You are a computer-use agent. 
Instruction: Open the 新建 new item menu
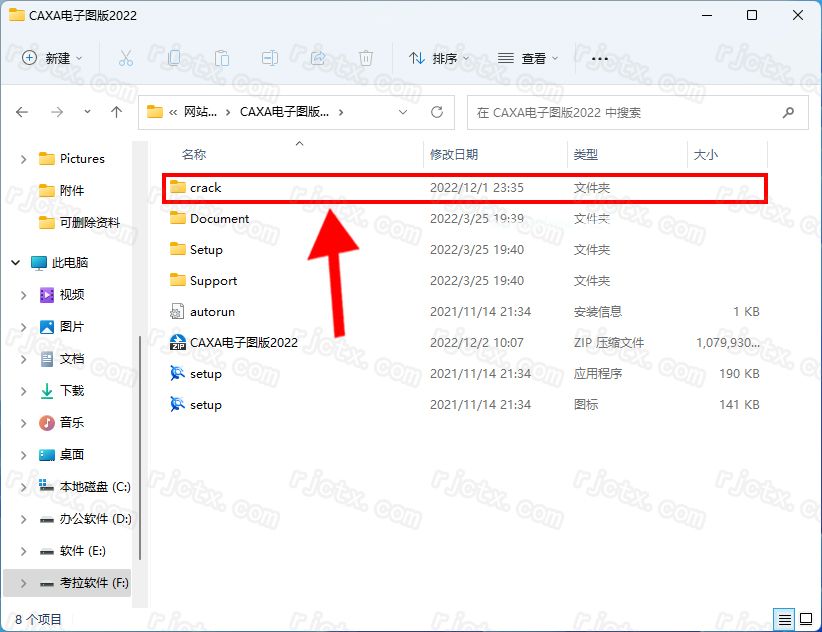tap(48, 58)
